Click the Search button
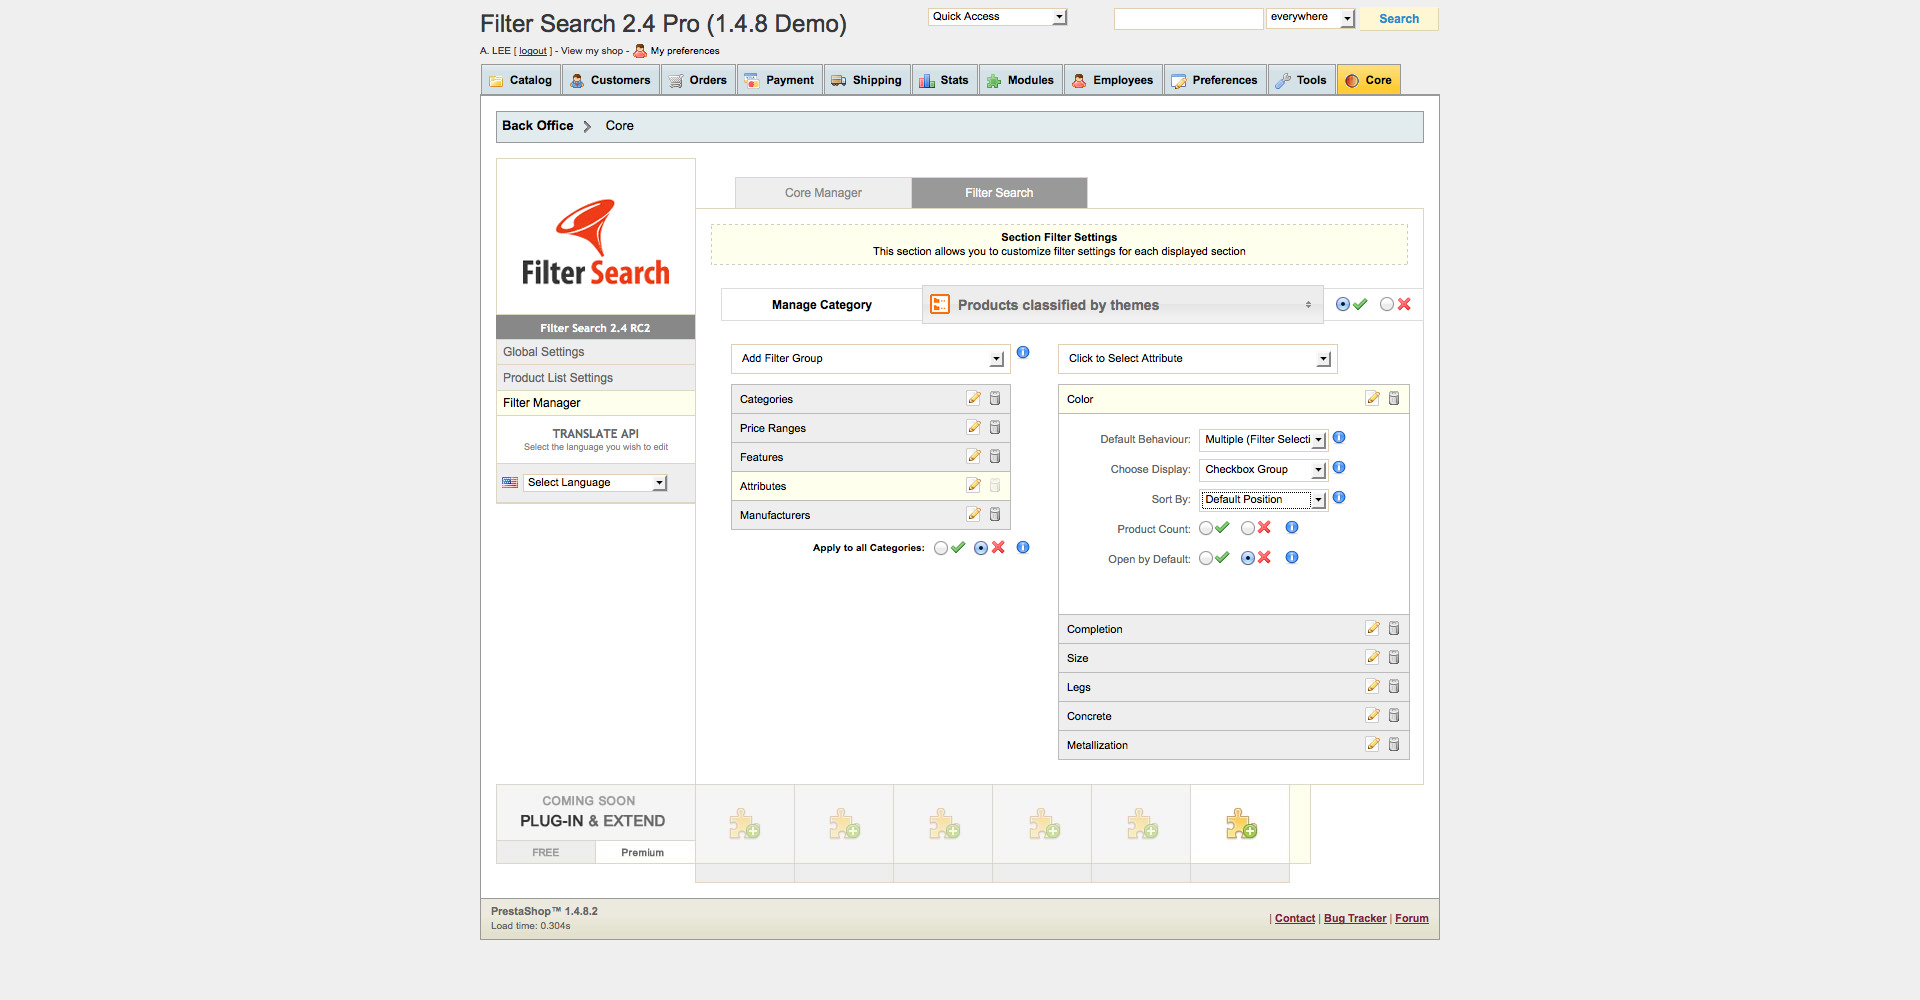This screenshot has height=1000, width=1920. click(x=1398, y=18)
